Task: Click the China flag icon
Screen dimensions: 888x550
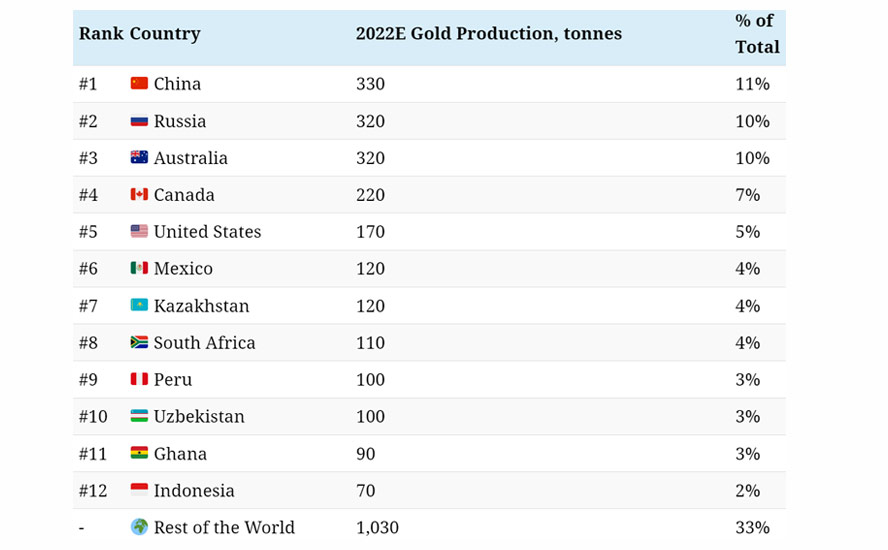Action: [x=139, y=84]
